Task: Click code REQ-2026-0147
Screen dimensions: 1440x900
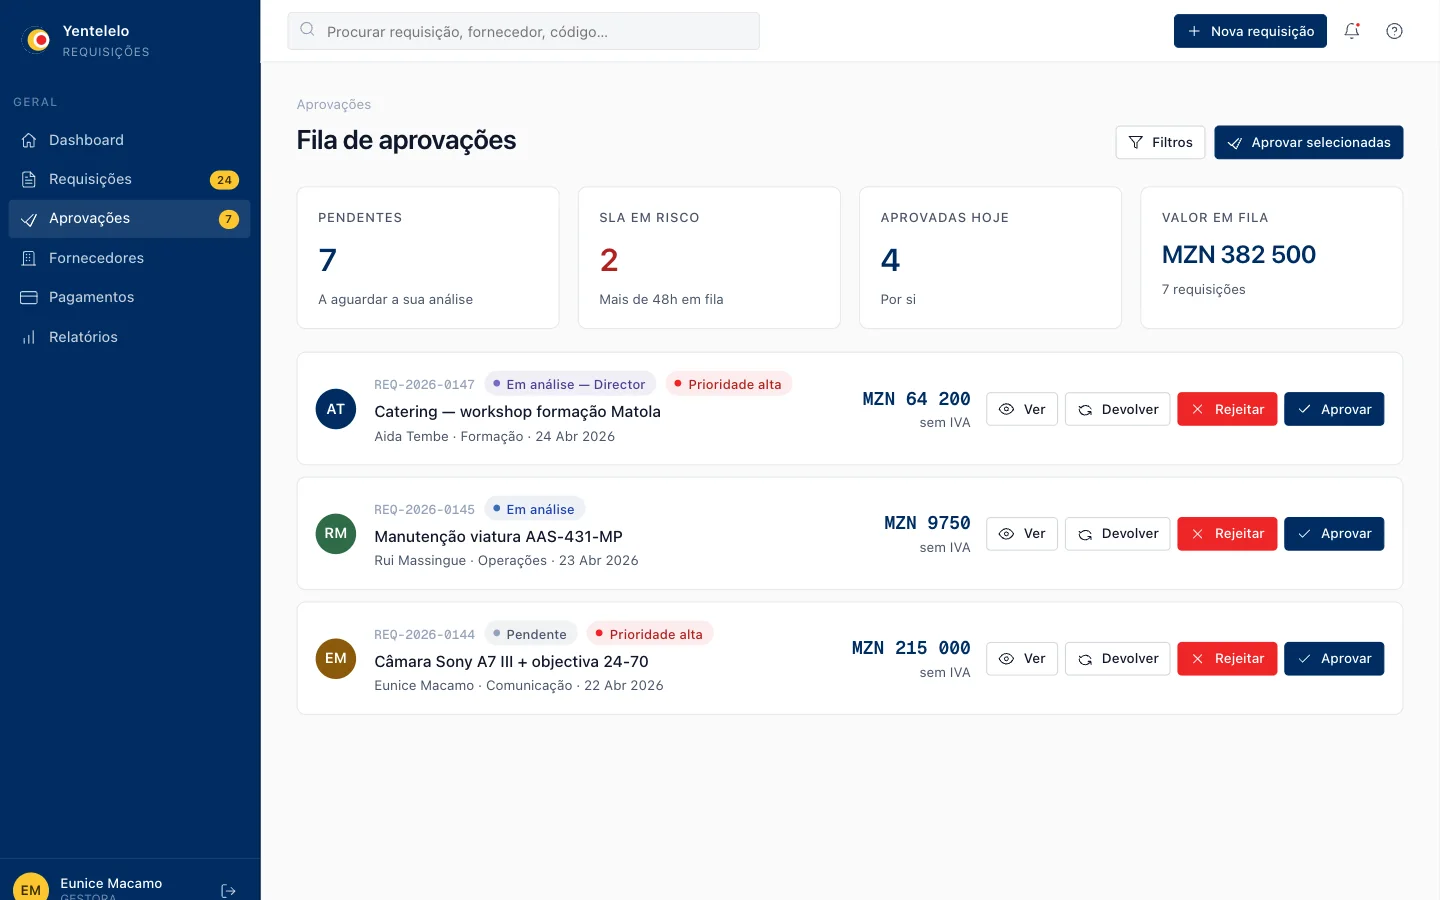Action: pos(424,384)
